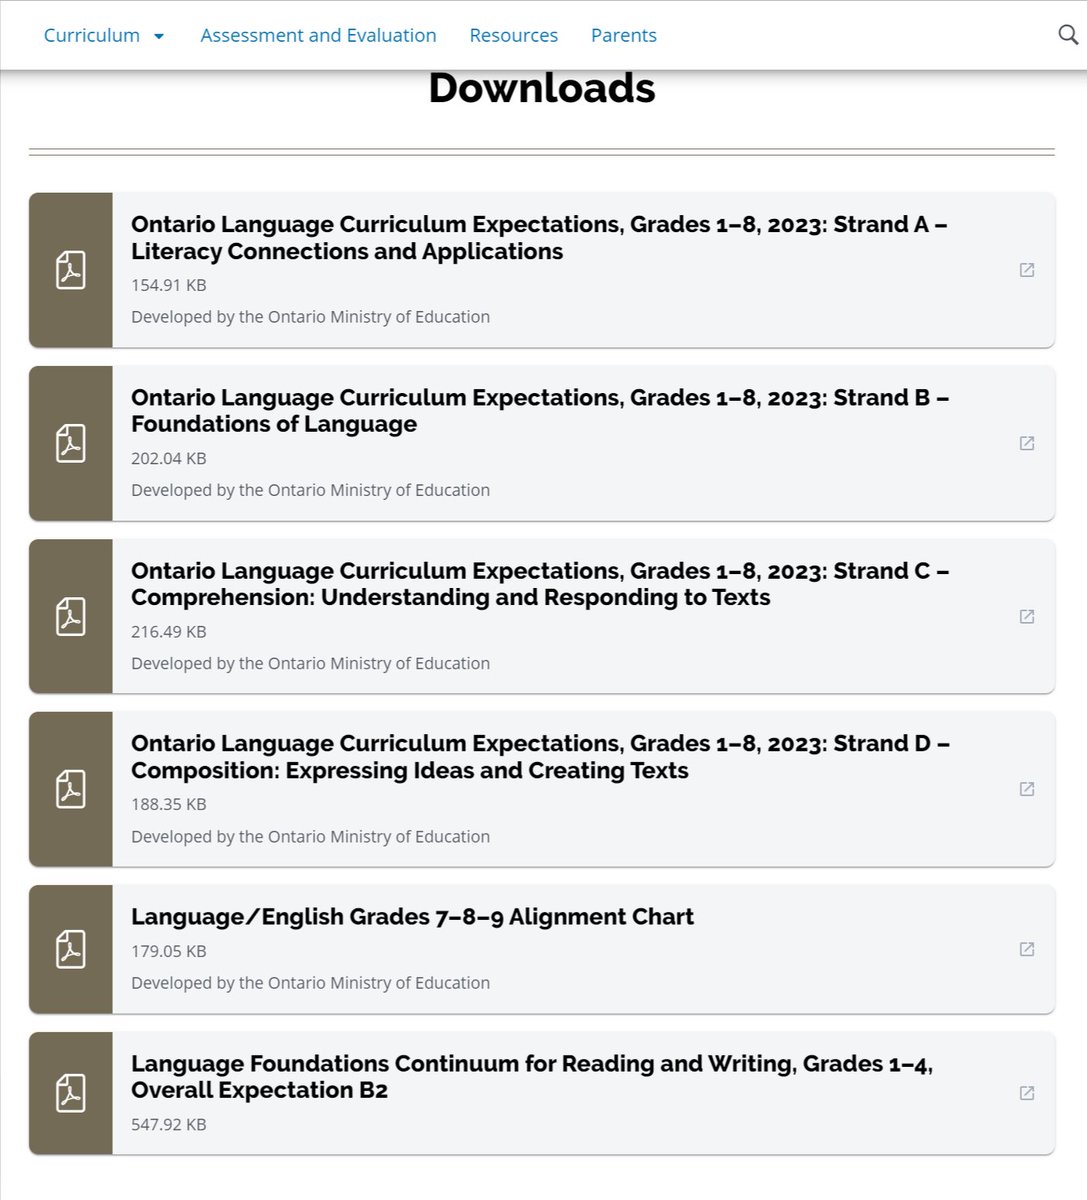Expand the Curriculum dropdown arrow

[x=158, y=36]
